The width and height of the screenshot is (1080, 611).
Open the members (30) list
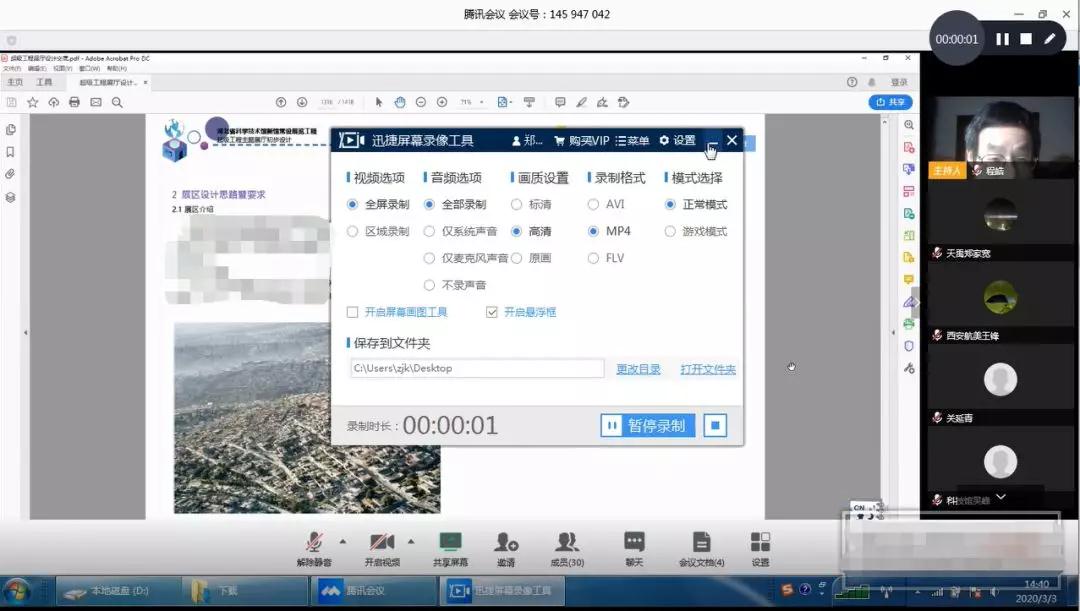pos(568,549)
